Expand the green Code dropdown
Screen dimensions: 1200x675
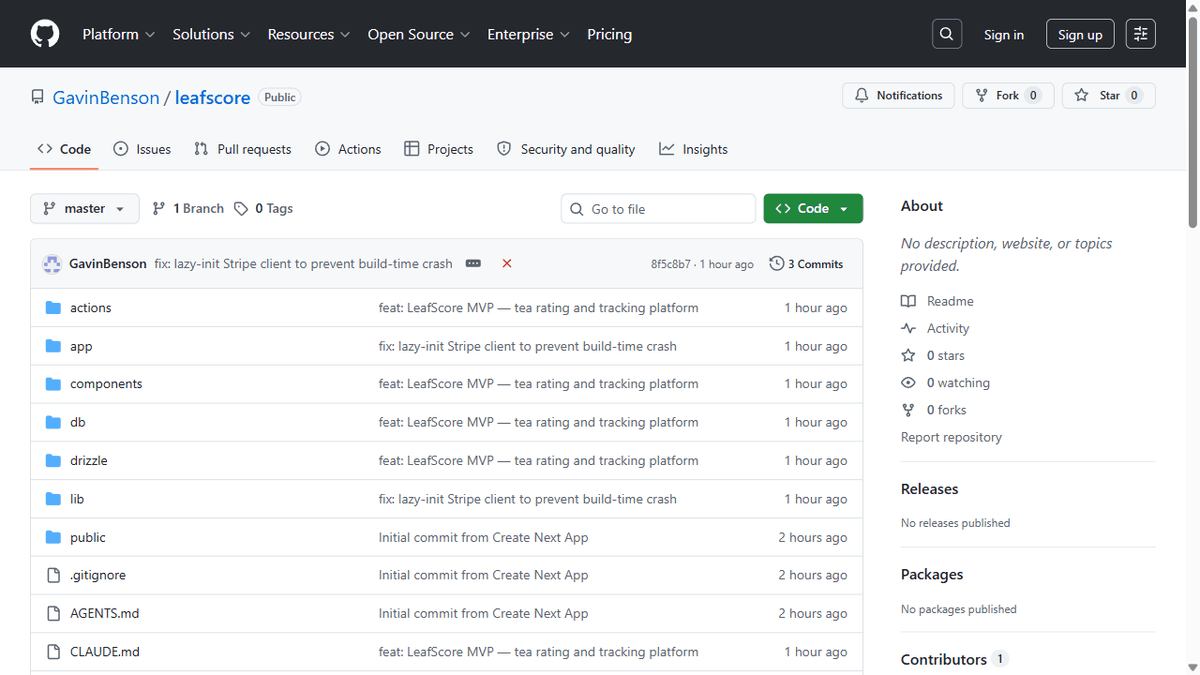(x=813, y=209)
